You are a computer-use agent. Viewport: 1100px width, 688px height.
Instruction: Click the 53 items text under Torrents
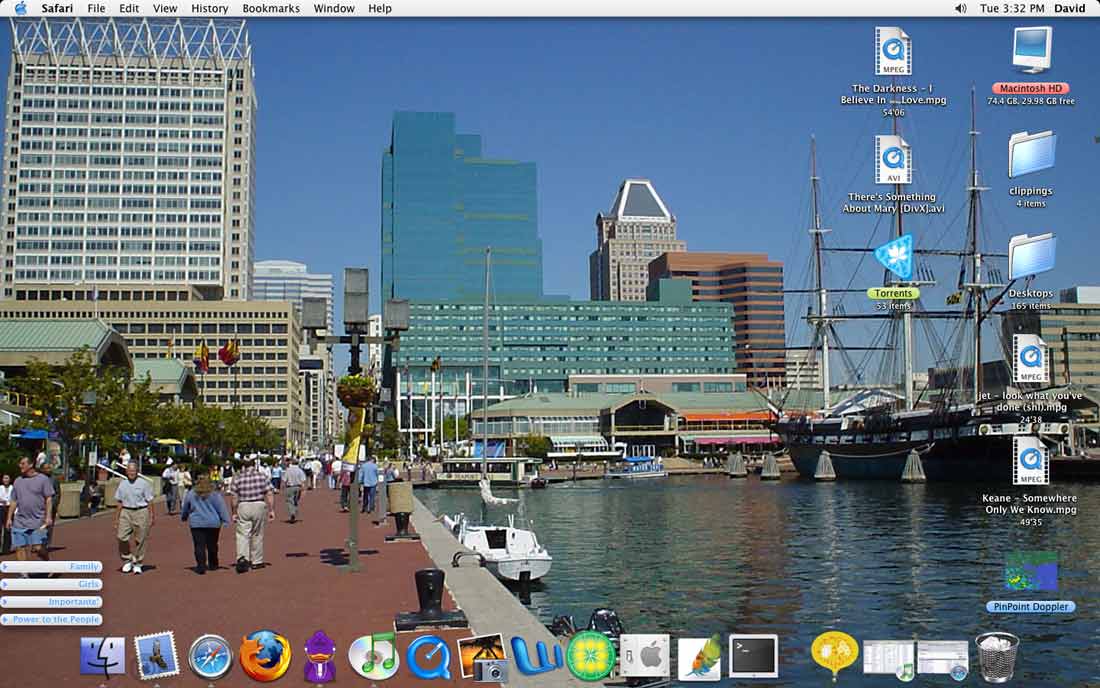[894, 306]
